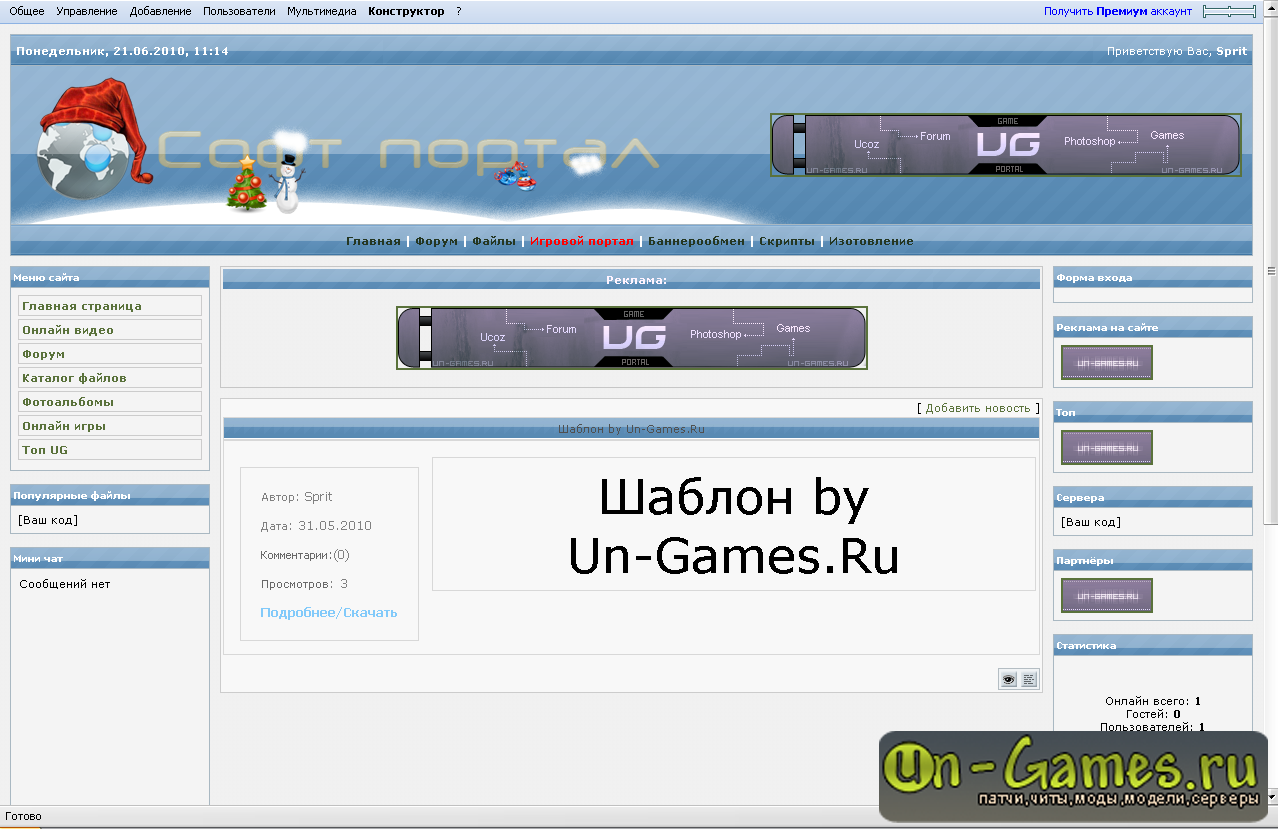Open the Шаблон by Un-Games.Ru news title
This screenshot has height=829, width=1278.
[x=631, y=429]
